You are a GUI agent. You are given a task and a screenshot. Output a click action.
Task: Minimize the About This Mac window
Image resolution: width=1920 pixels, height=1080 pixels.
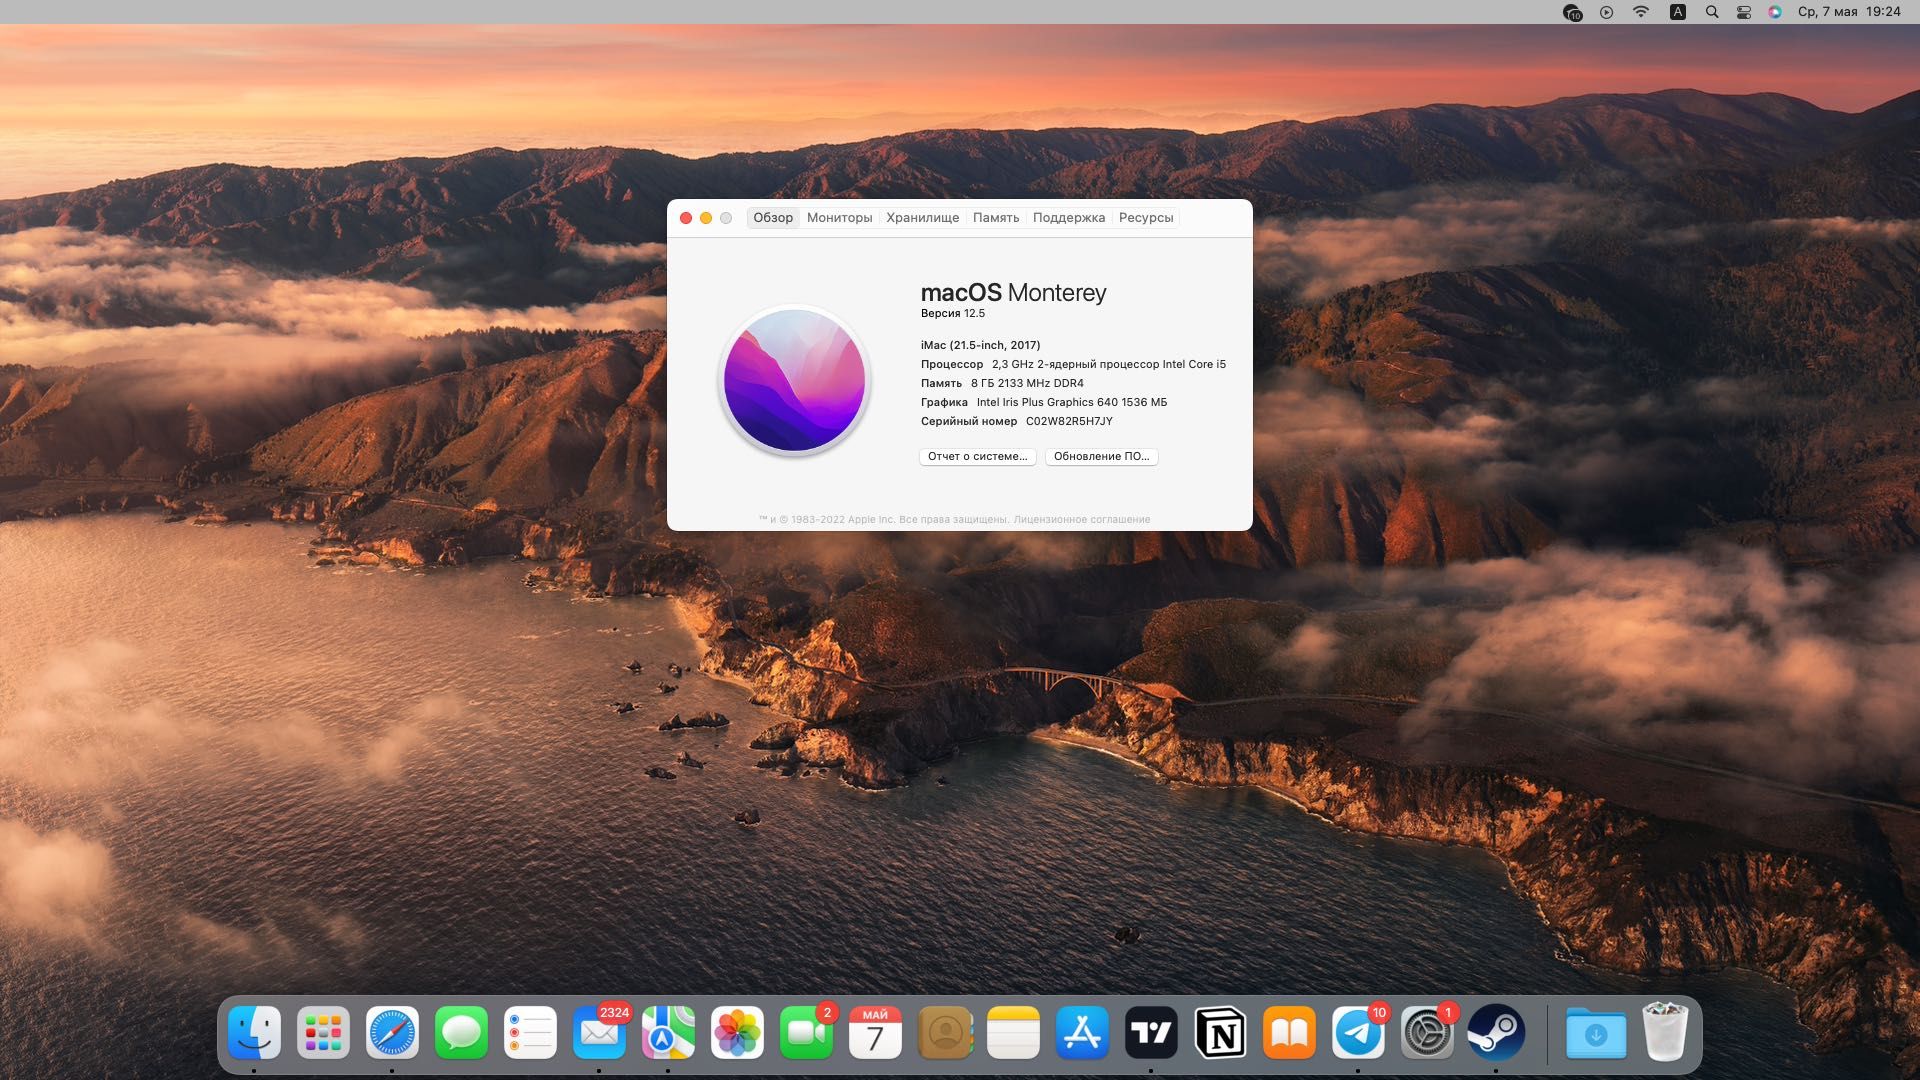click(x=706, y=218)
